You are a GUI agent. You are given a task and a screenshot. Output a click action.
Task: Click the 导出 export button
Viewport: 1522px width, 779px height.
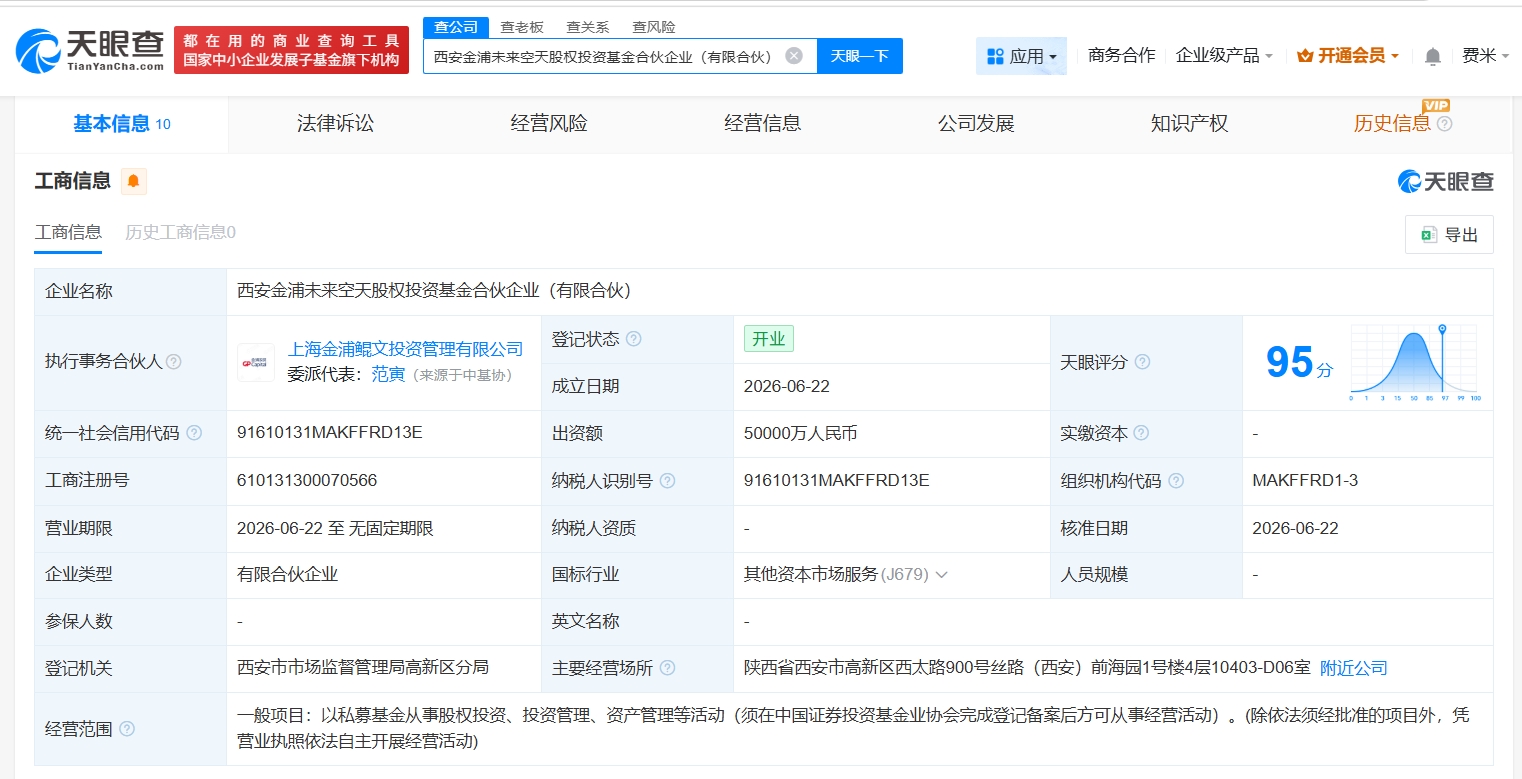pyautogui.click(x=1449, y=234)
